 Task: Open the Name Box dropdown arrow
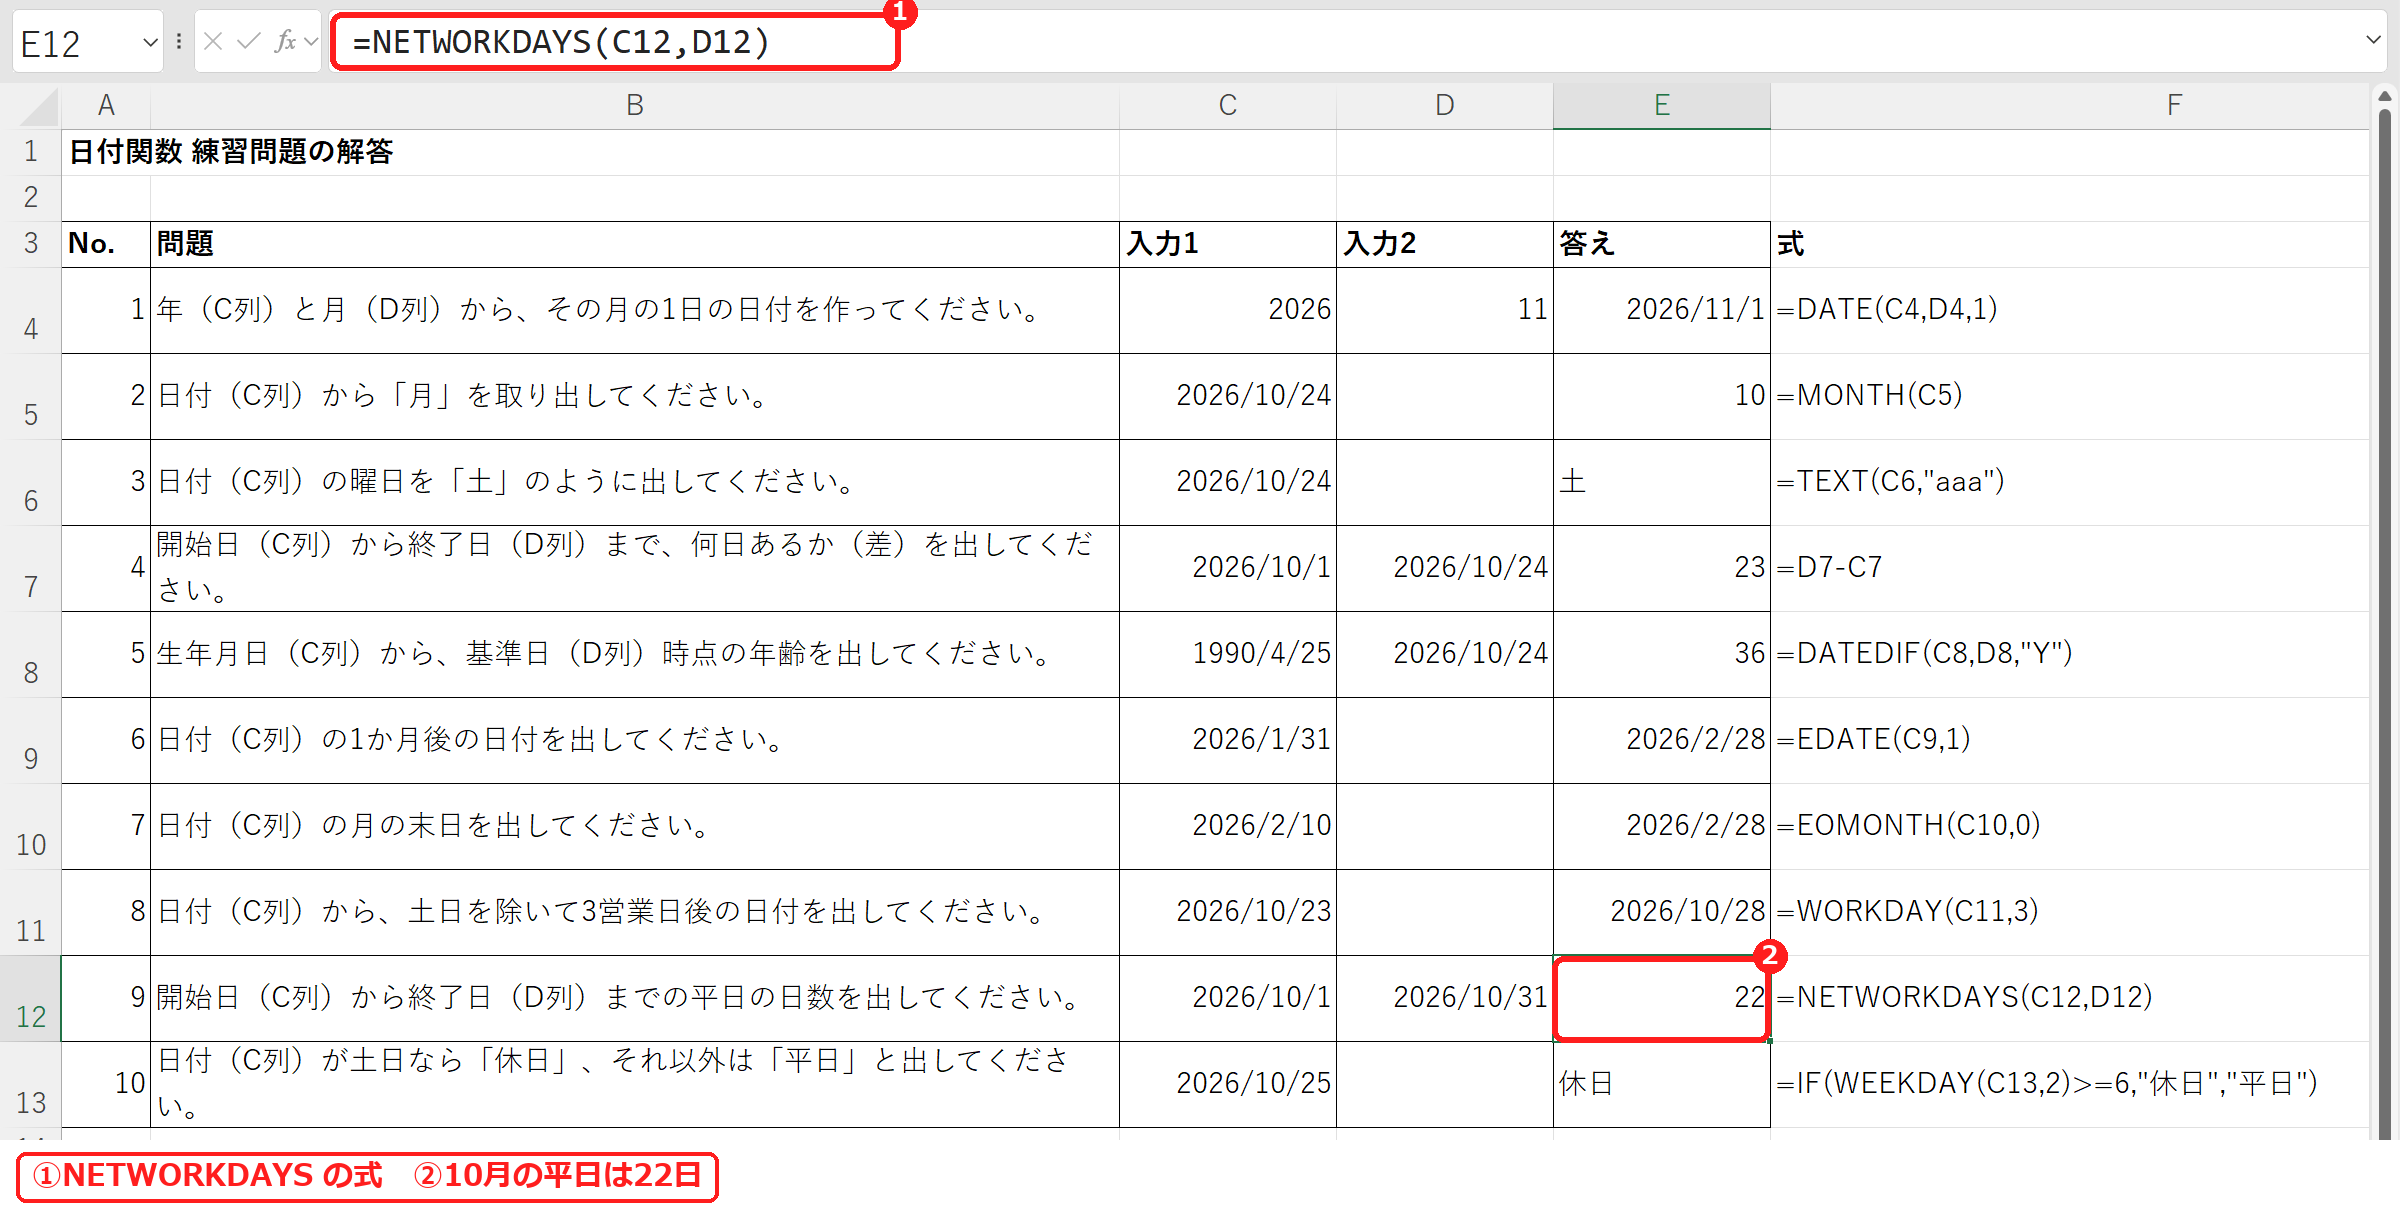pyautogui.click(x=150, y=42)
